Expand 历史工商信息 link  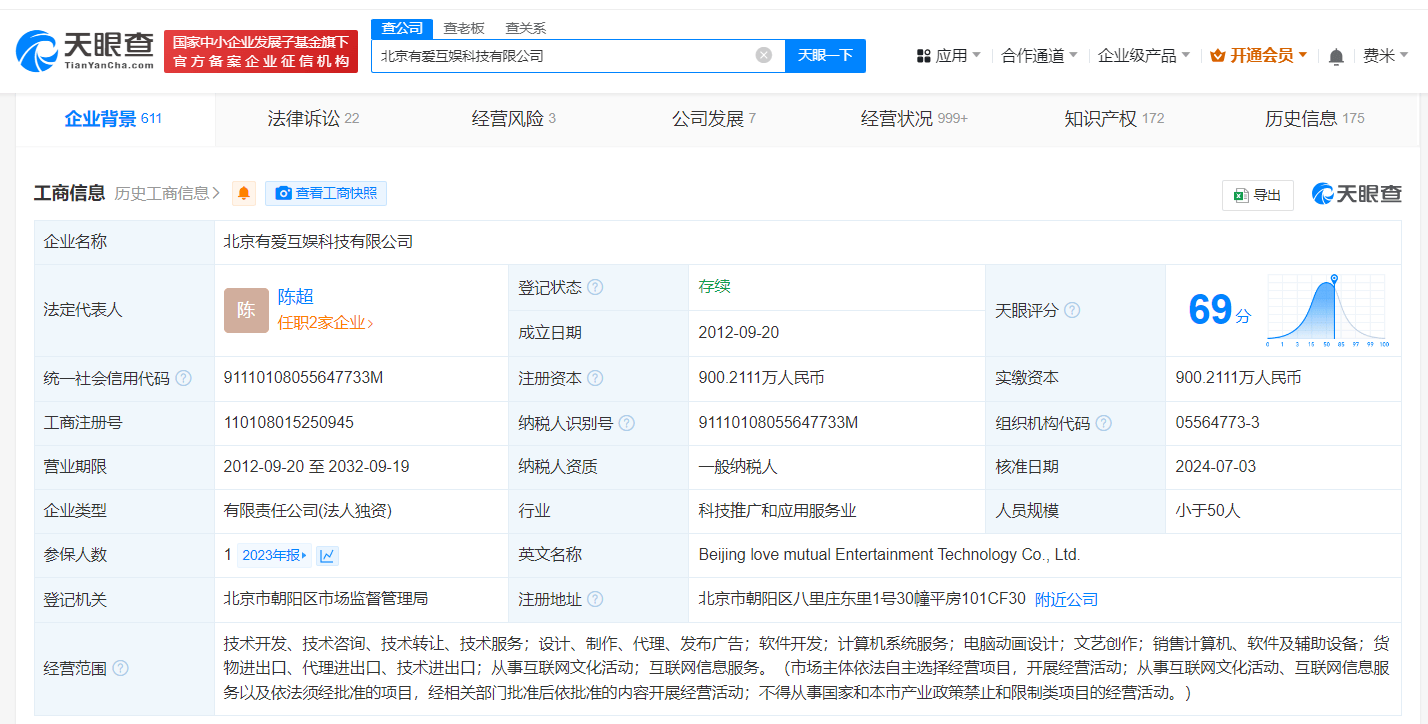167,193
